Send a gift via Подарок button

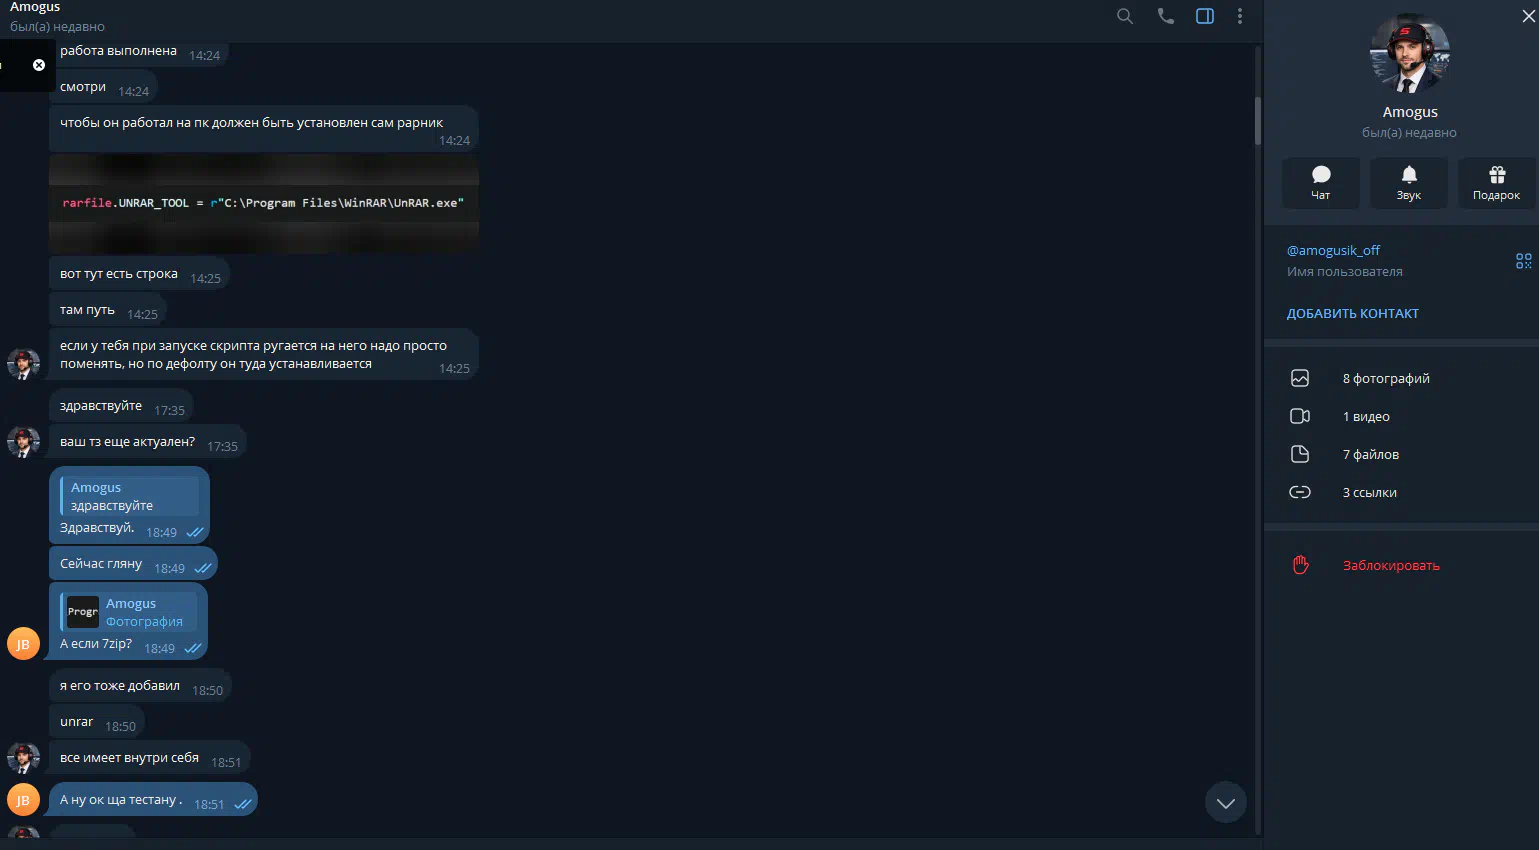(1497, 183)
